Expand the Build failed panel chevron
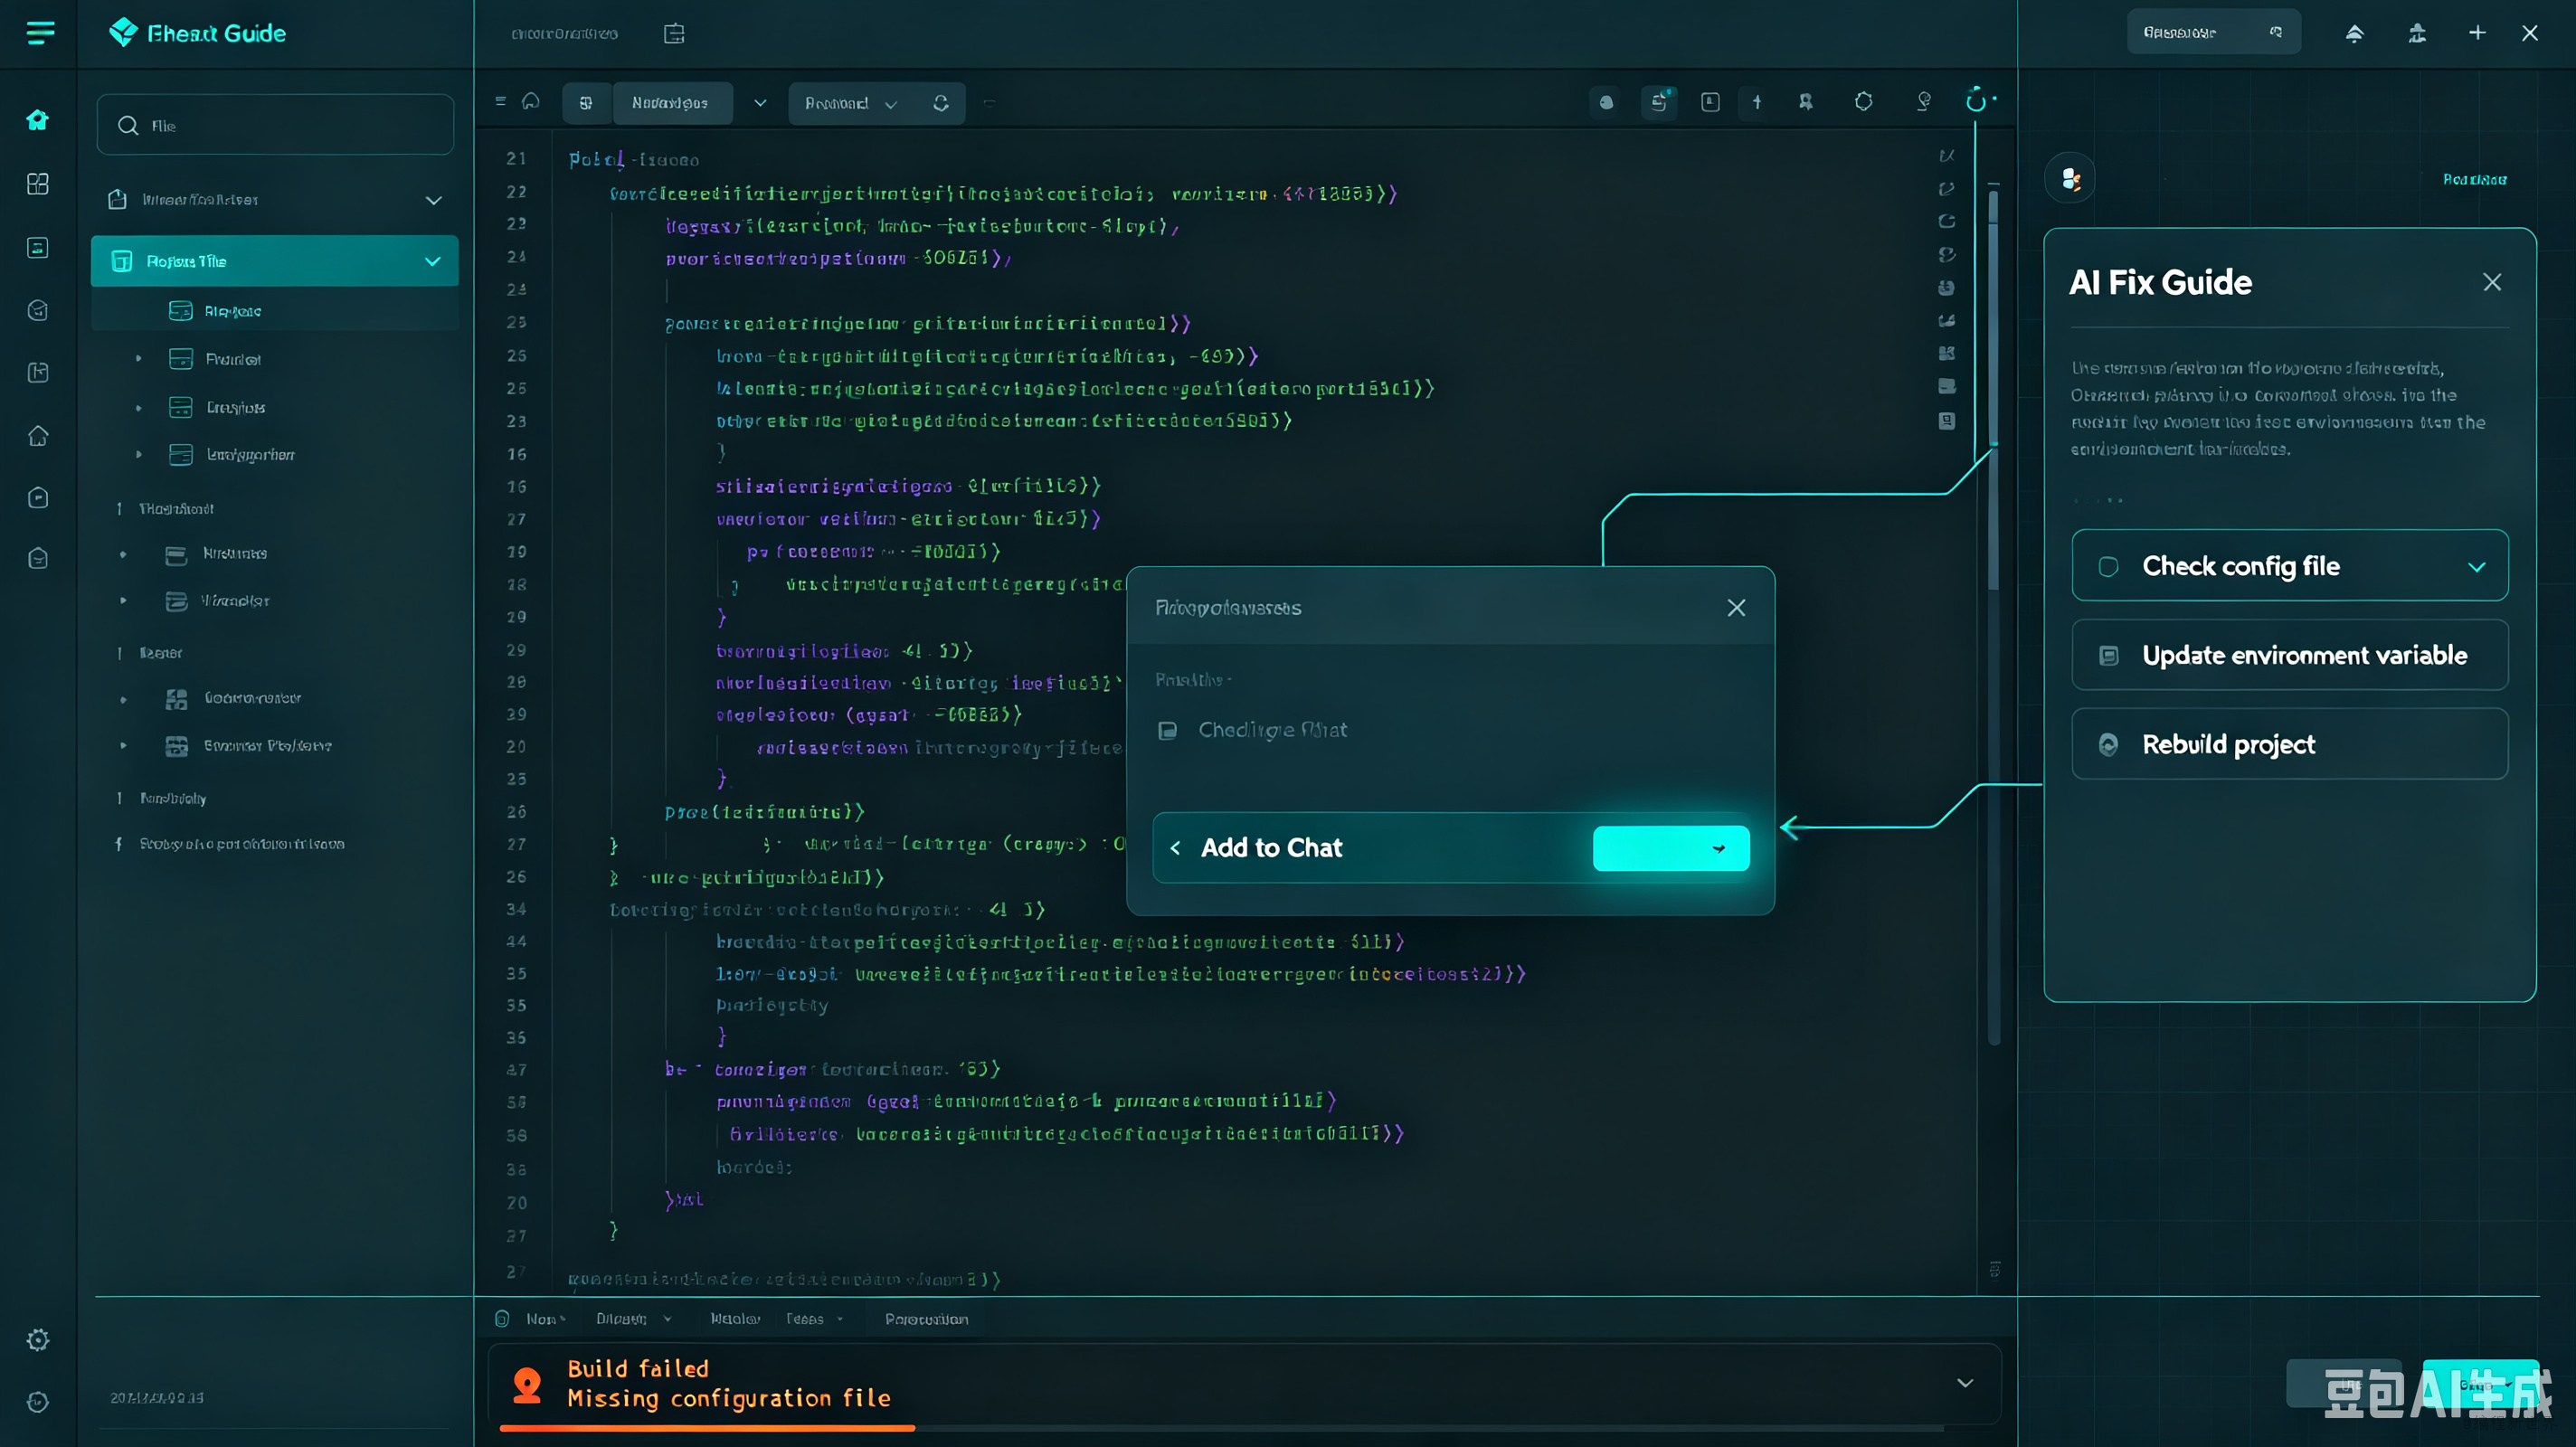This screenshot has height=1447, width=2576. point(1965,1384)
